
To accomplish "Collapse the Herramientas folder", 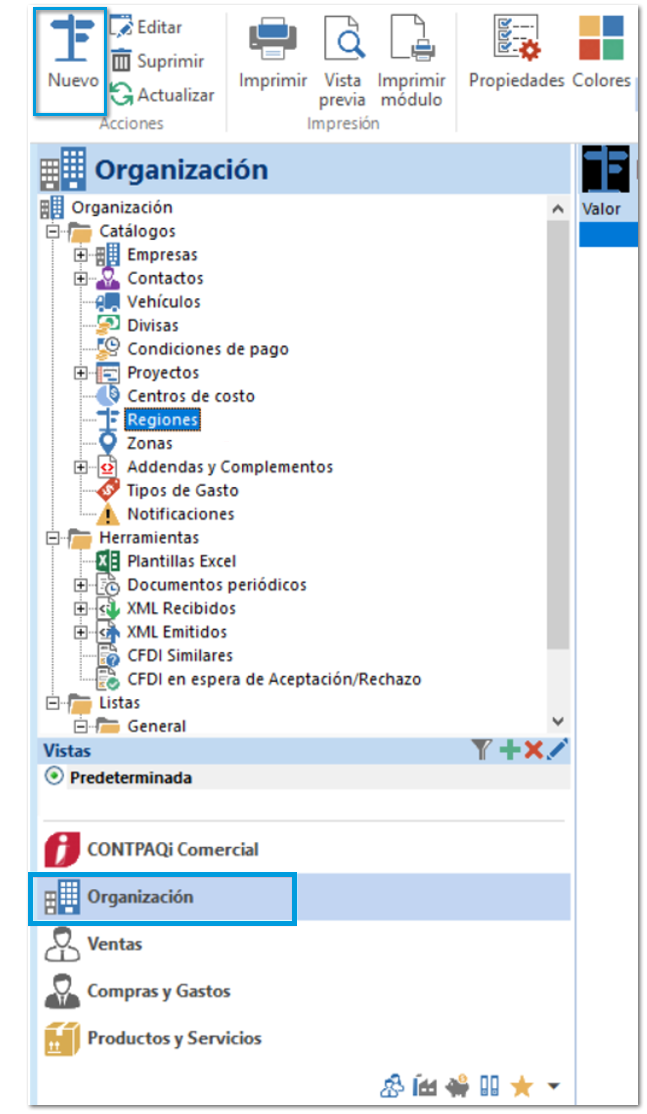I will 53,538.
